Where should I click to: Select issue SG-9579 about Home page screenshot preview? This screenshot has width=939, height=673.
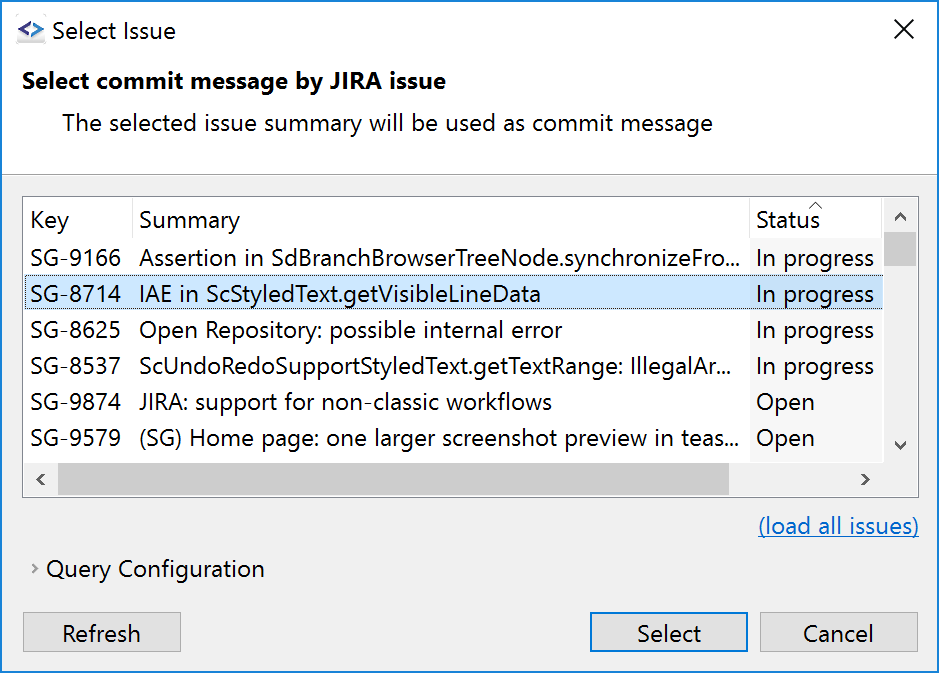tap(400, 437)
